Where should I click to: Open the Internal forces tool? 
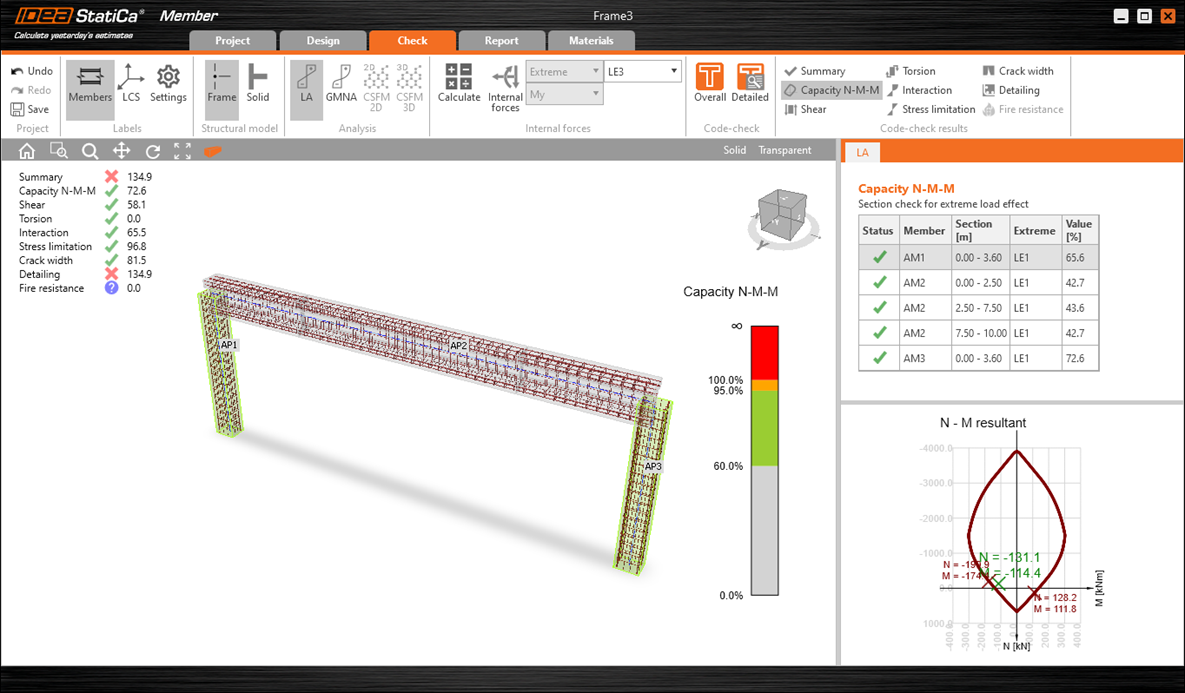[x=505, y=86]
